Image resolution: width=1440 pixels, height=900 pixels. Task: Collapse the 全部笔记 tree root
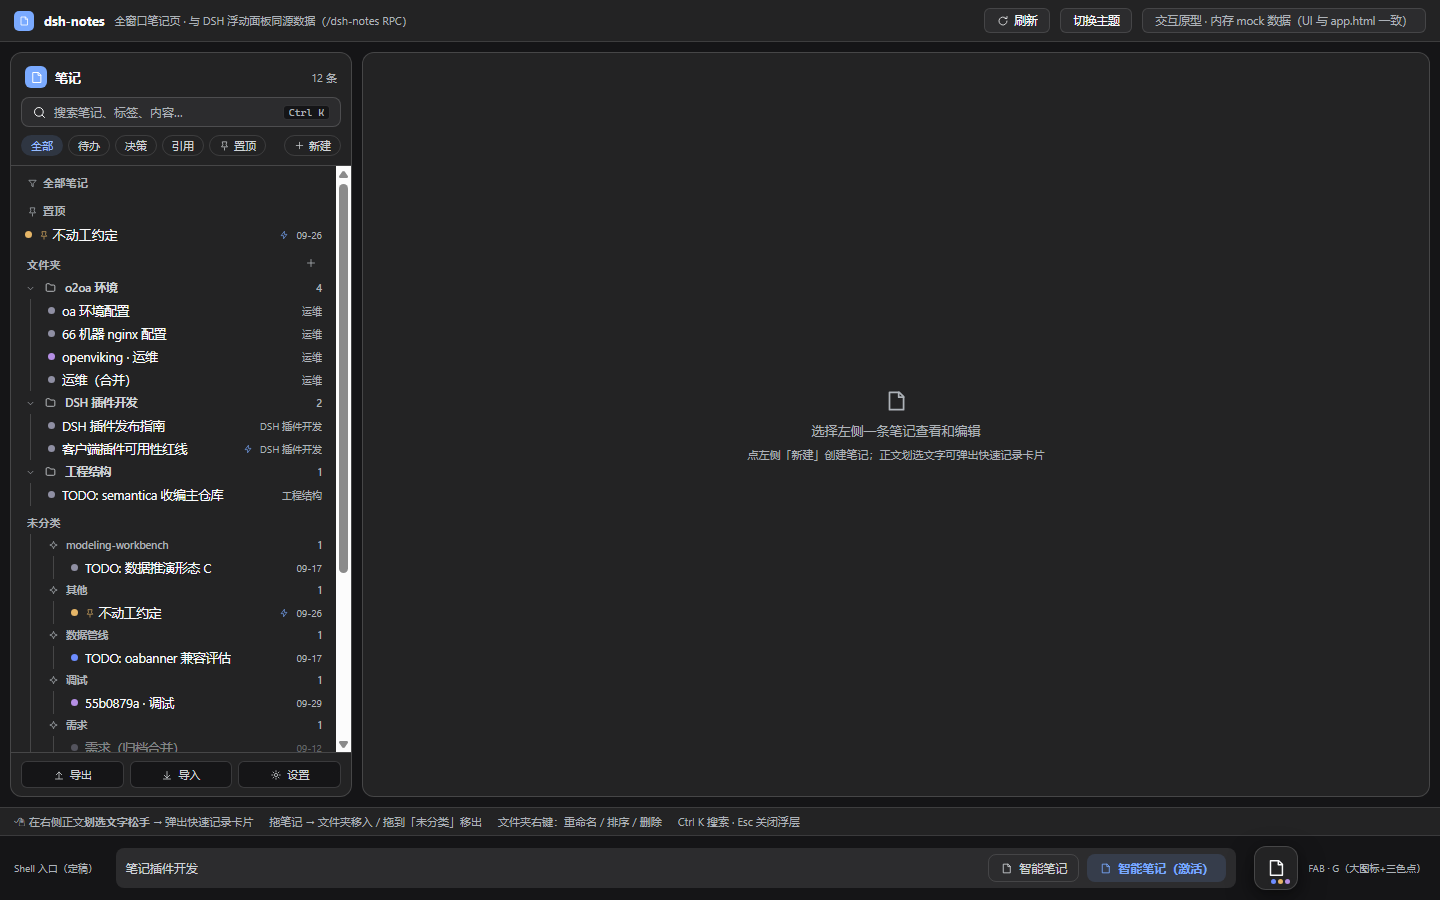click(32, 183)
